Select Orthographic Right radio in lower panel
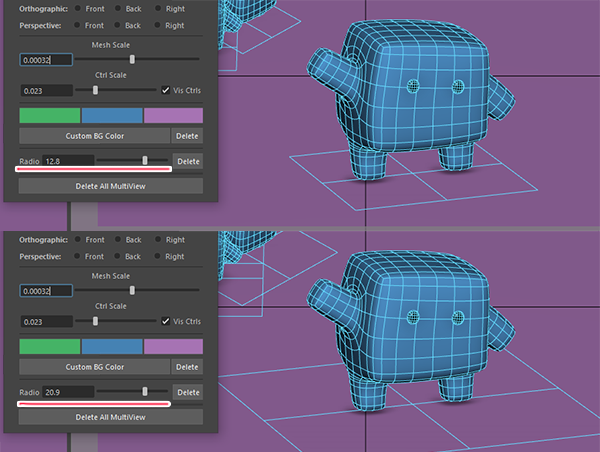 (x=157, y=240)
